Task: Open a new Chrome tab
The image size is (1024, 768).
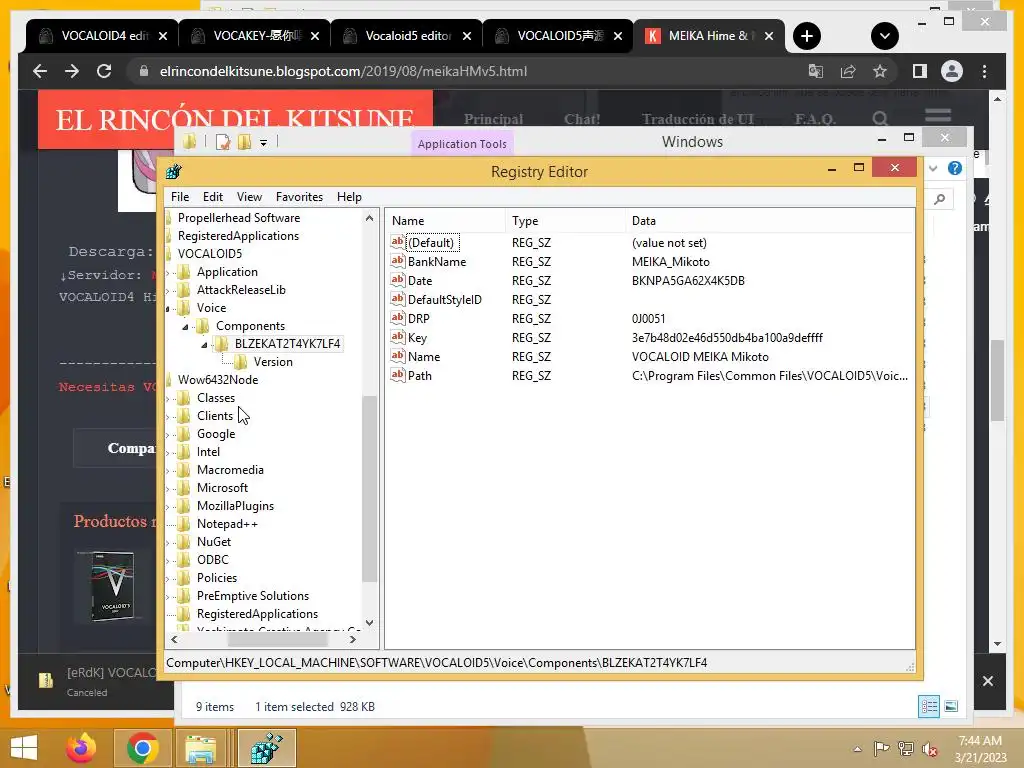Action: [807, 36]
